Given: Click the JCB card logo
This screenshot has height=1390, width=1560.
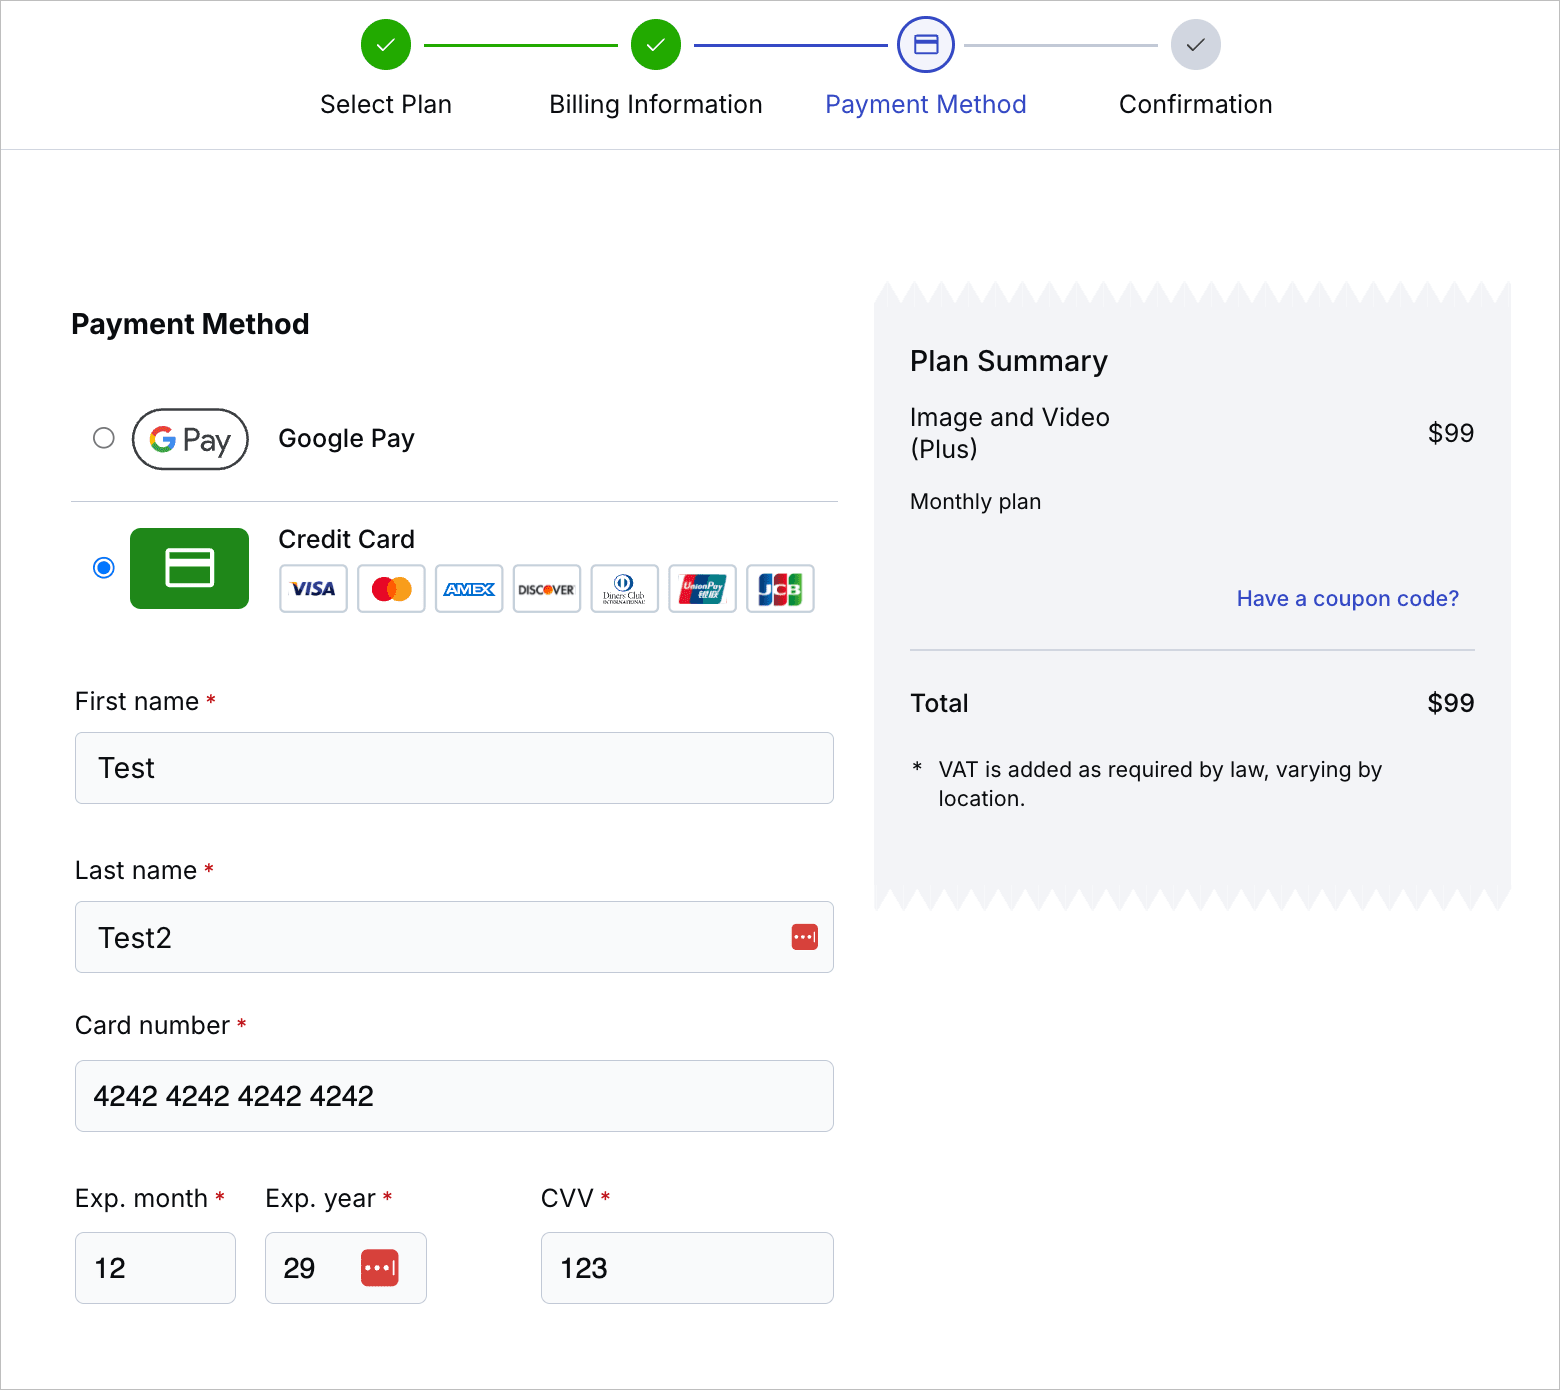Looking at the screenshot, I should click(780, 589).
